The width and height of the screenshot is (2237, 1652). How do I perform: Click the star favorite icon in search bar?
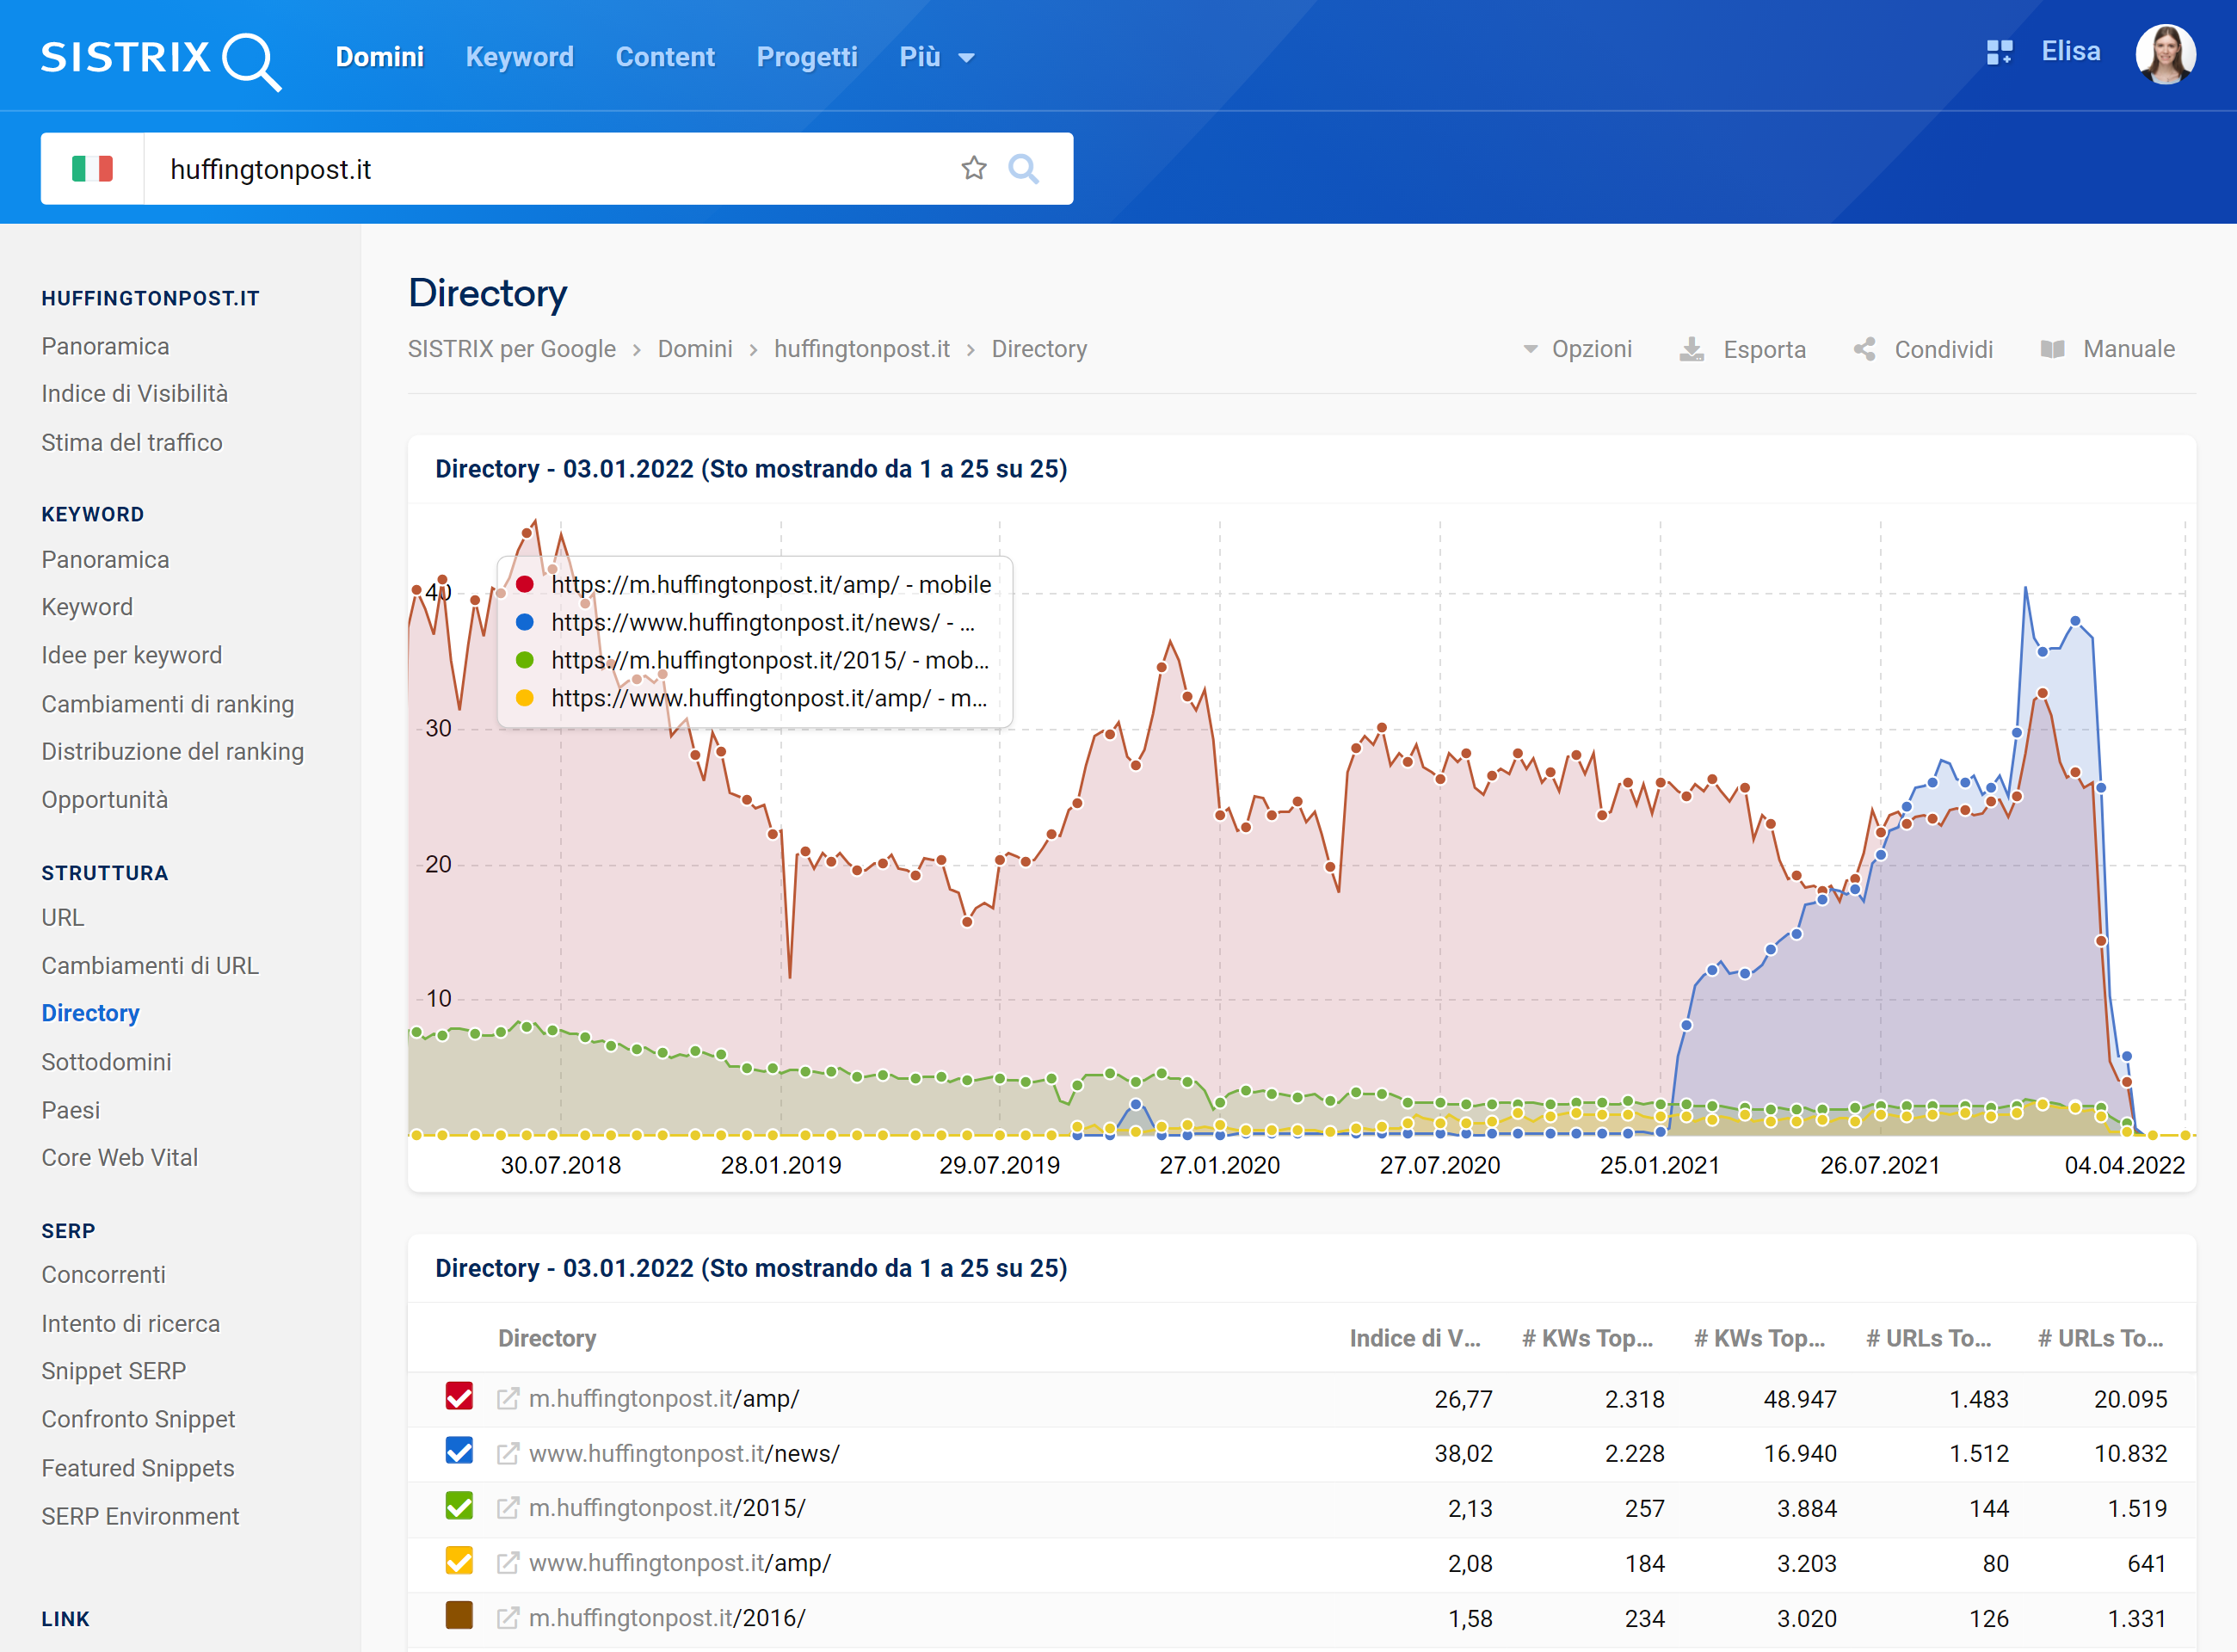point(974,169)
